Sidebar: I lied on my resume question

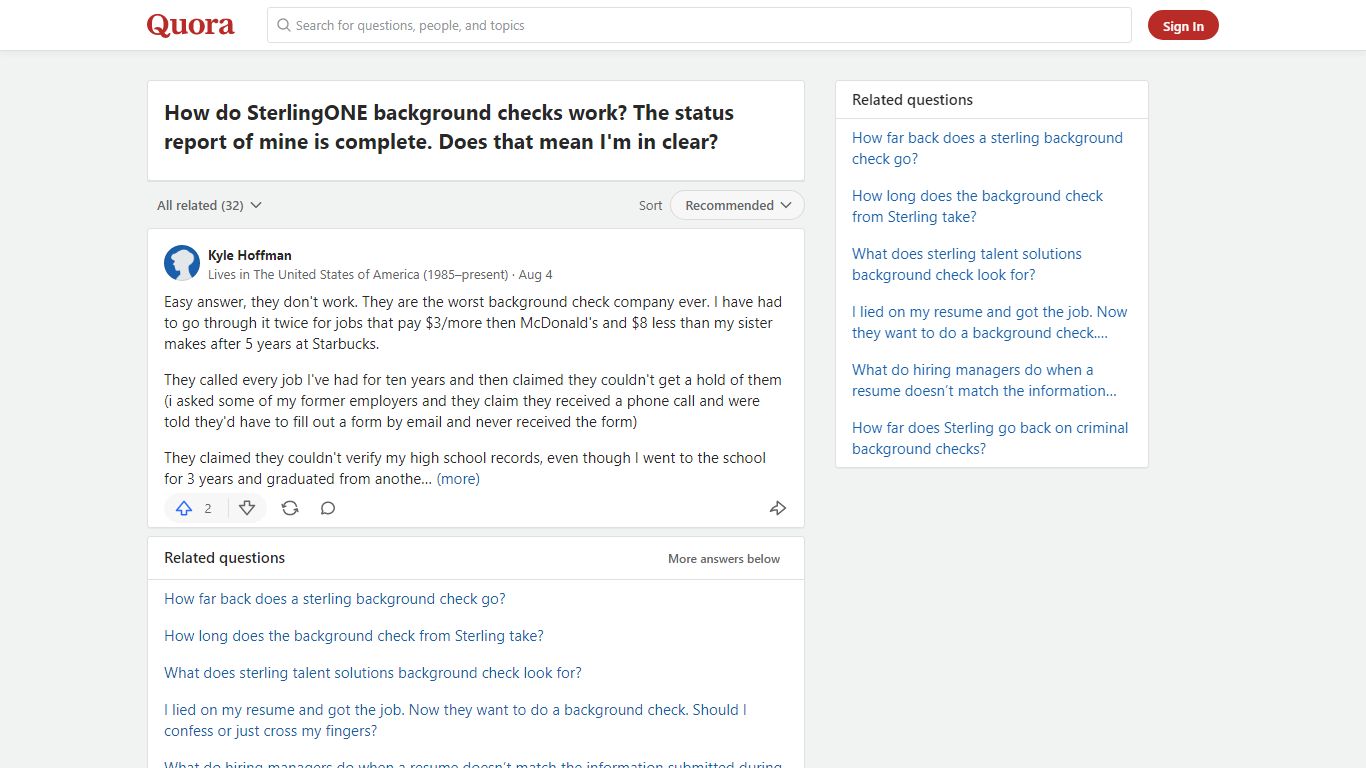coord(989,322)
